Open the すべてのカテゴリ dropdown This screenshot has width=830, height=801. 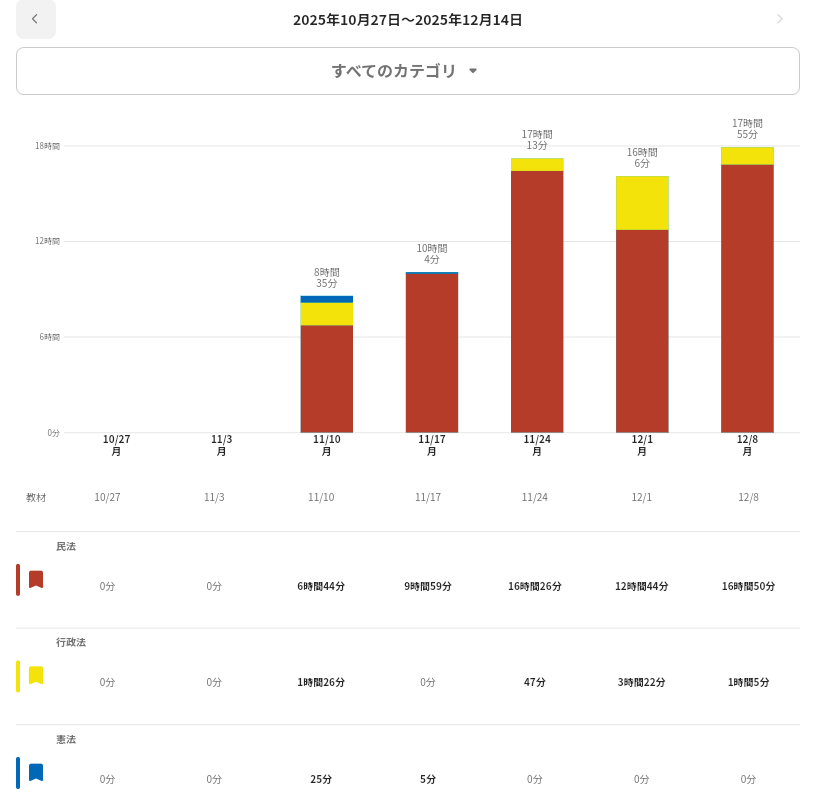click(407, 71)
